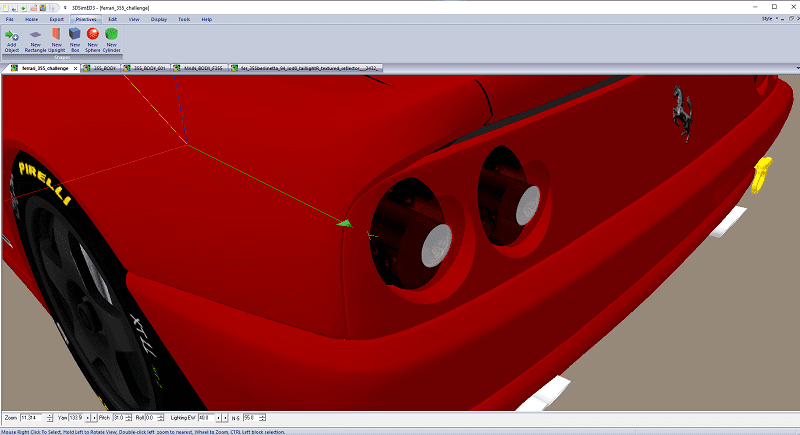Viewport: 800px width, 435px height.
Task: Expand the document tabs overflow arrow
Action: pyautogui.click(x=797, y=68)
